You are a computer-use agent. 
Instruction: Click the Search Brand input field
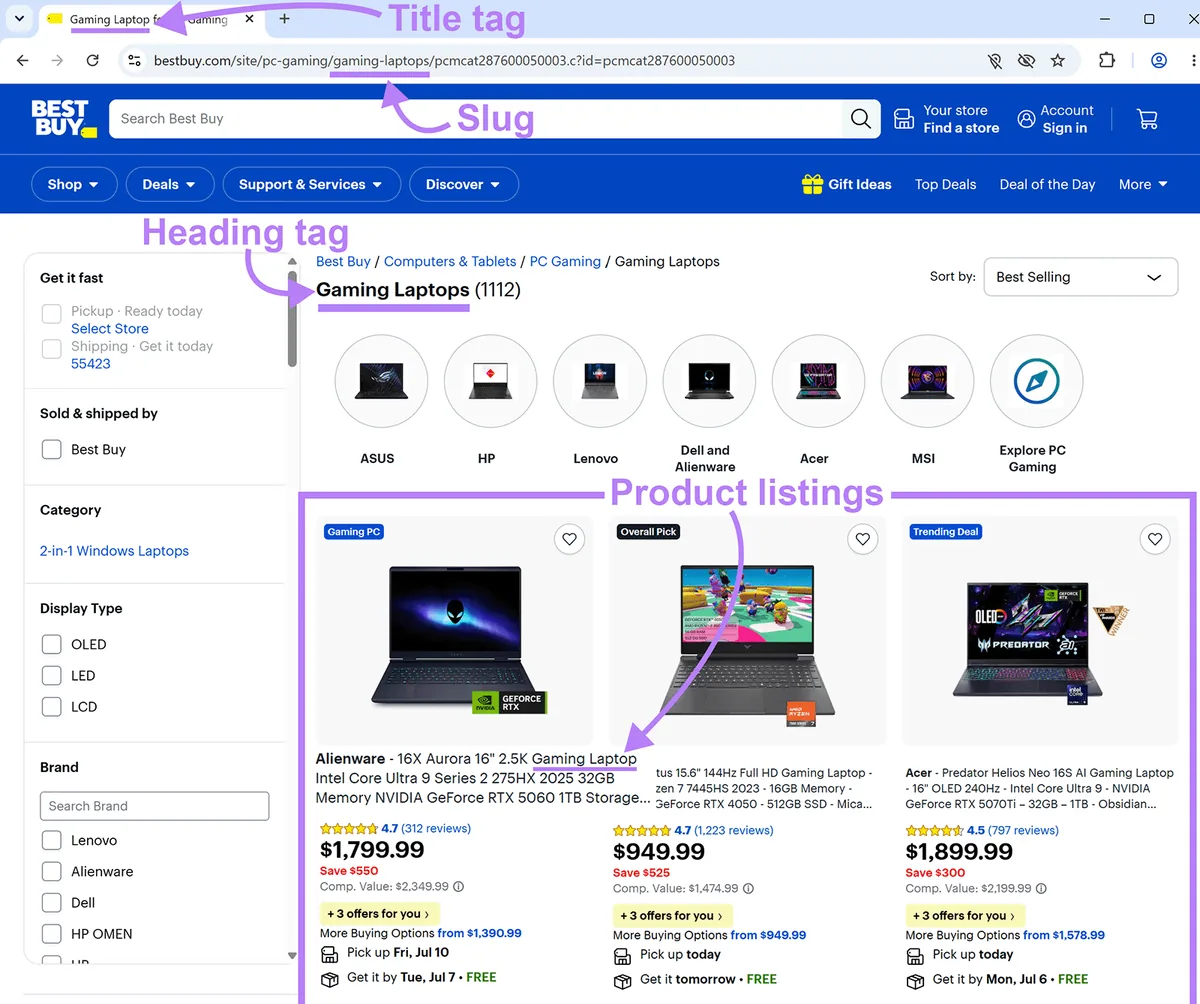click(154, 806)
